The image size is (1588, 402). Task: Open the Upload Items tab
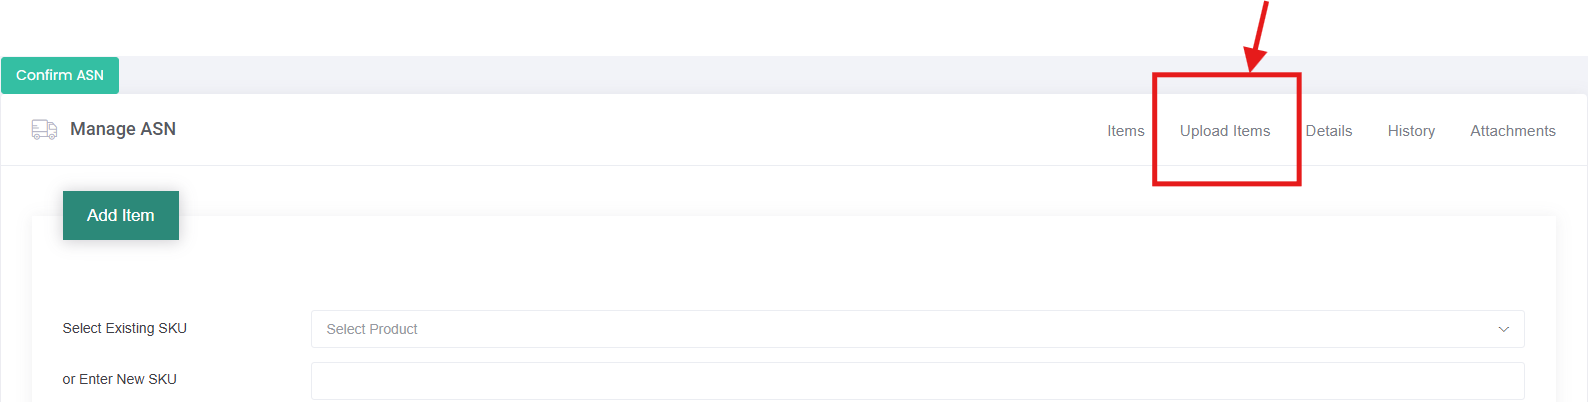point(1224,131)
